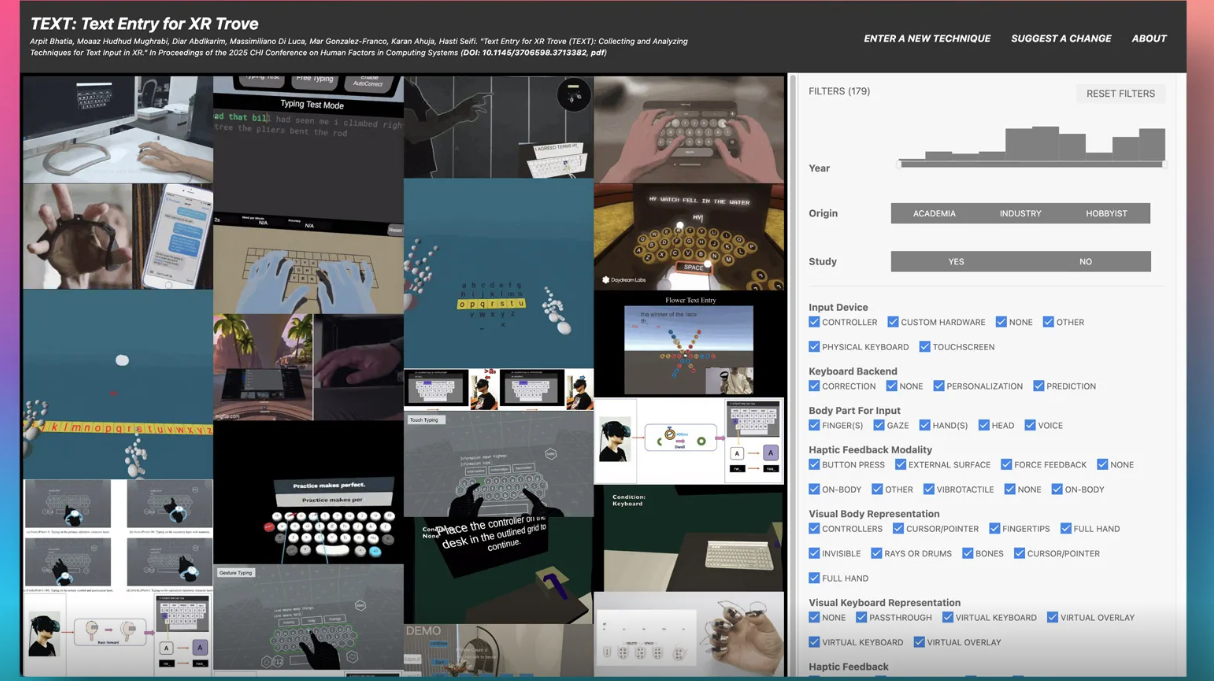1214x681 pixels.
Task: Toggle the CUSTOM HARDWARE checkbox
Action: 892,322
